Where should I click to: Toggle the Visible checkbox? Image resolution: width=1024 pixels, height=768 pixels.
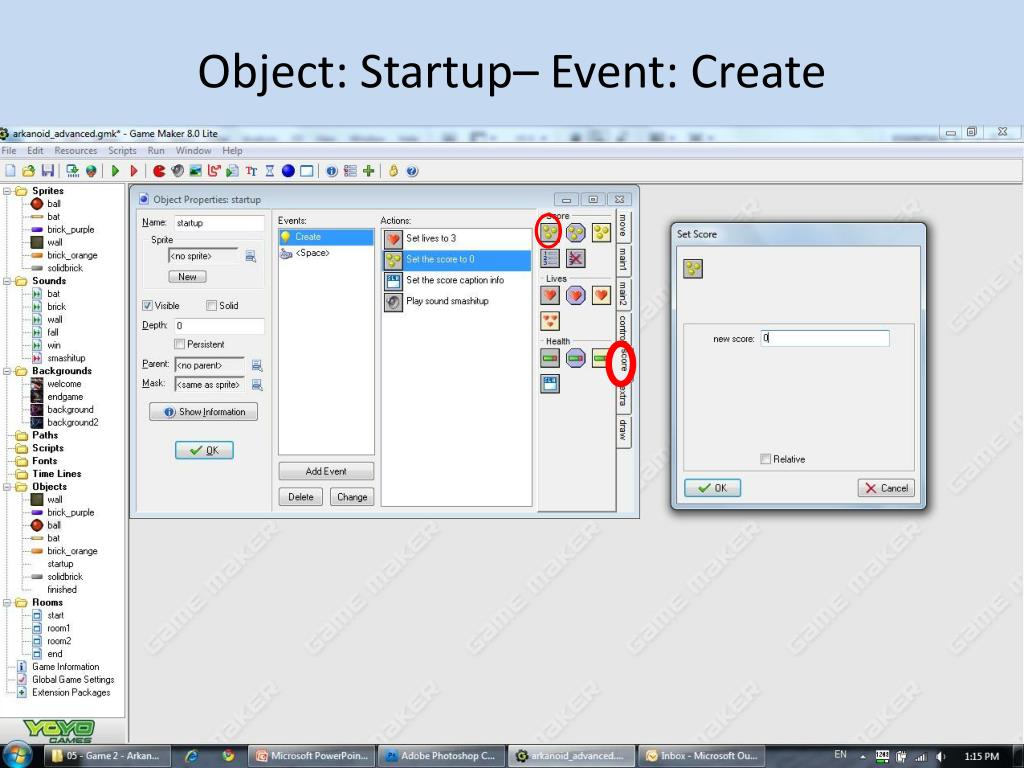147,306
